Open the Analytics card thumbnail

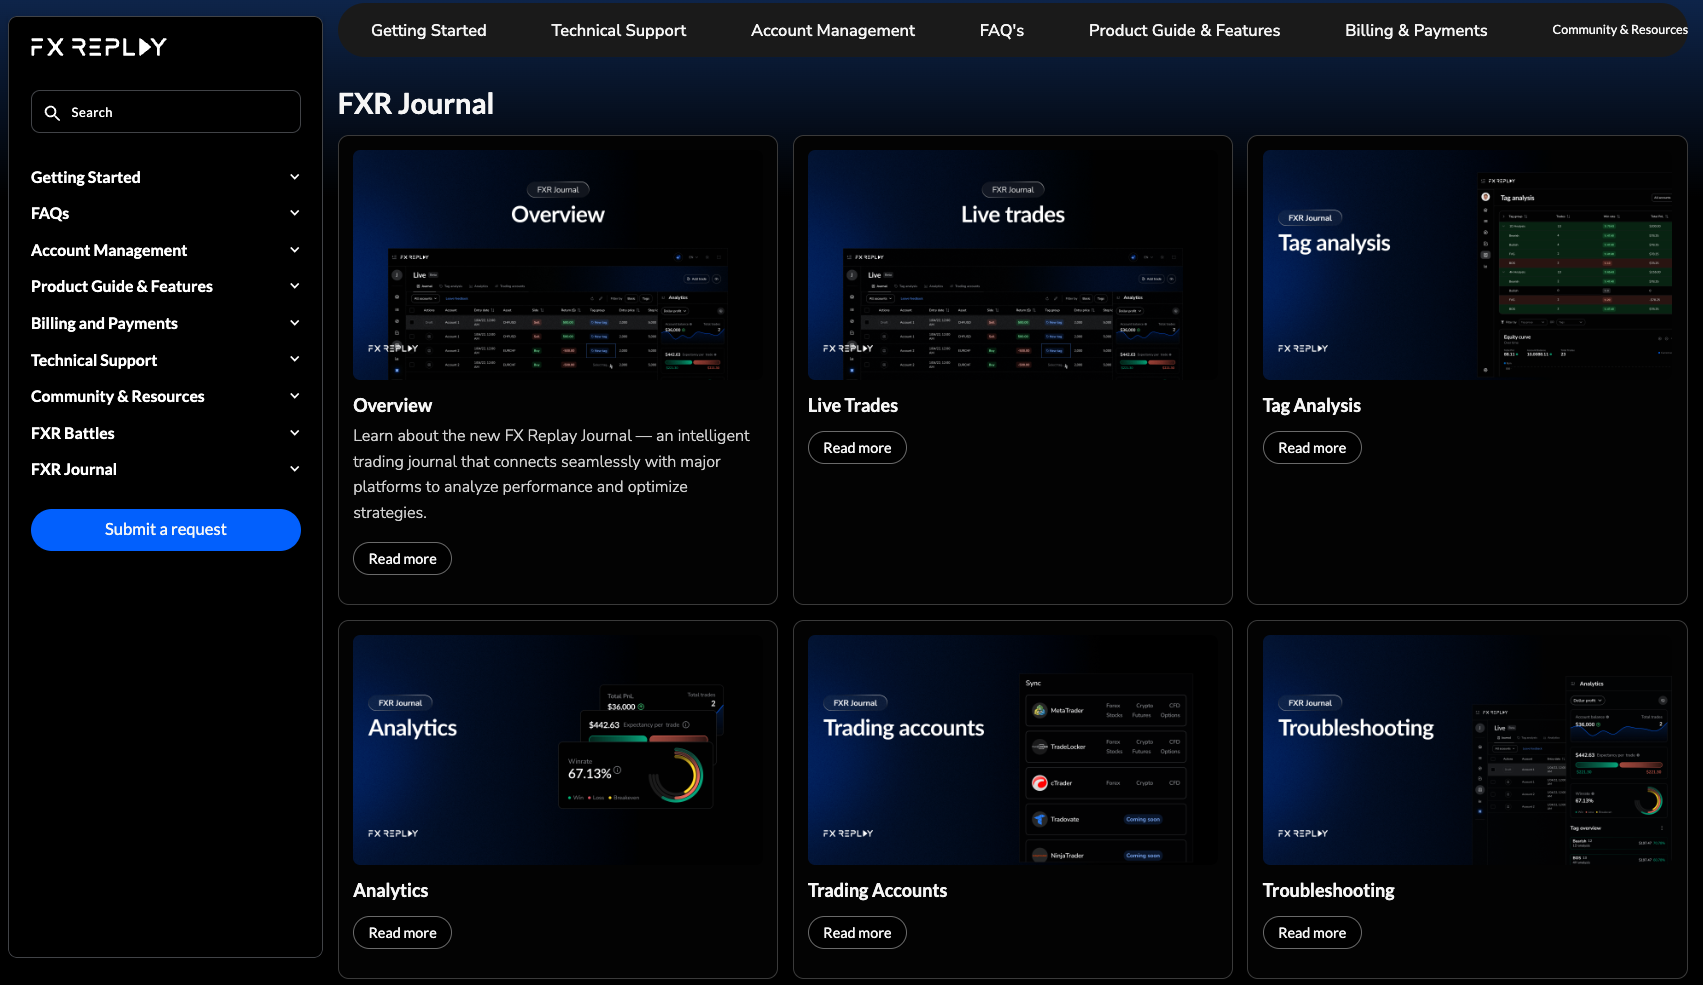pyautogui.click(x=557, y=750)
